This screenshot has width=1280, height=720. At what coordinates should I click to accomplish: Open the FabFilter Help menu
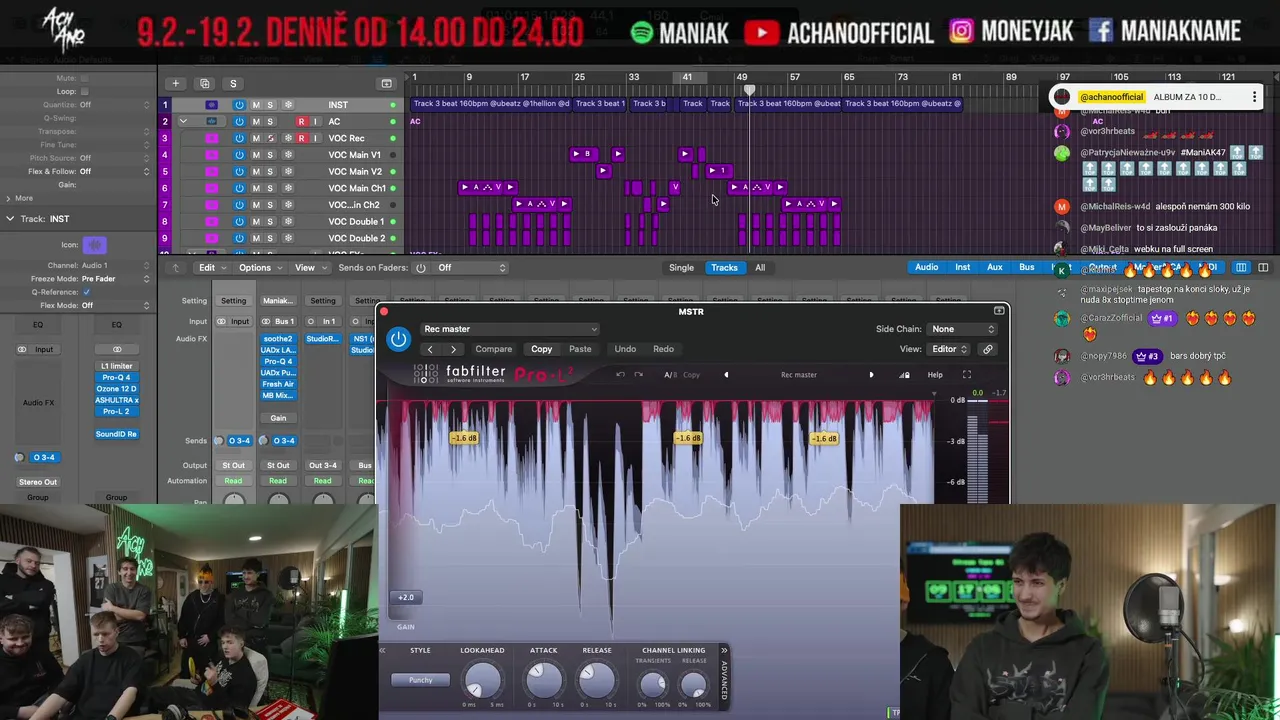[935, 375]
